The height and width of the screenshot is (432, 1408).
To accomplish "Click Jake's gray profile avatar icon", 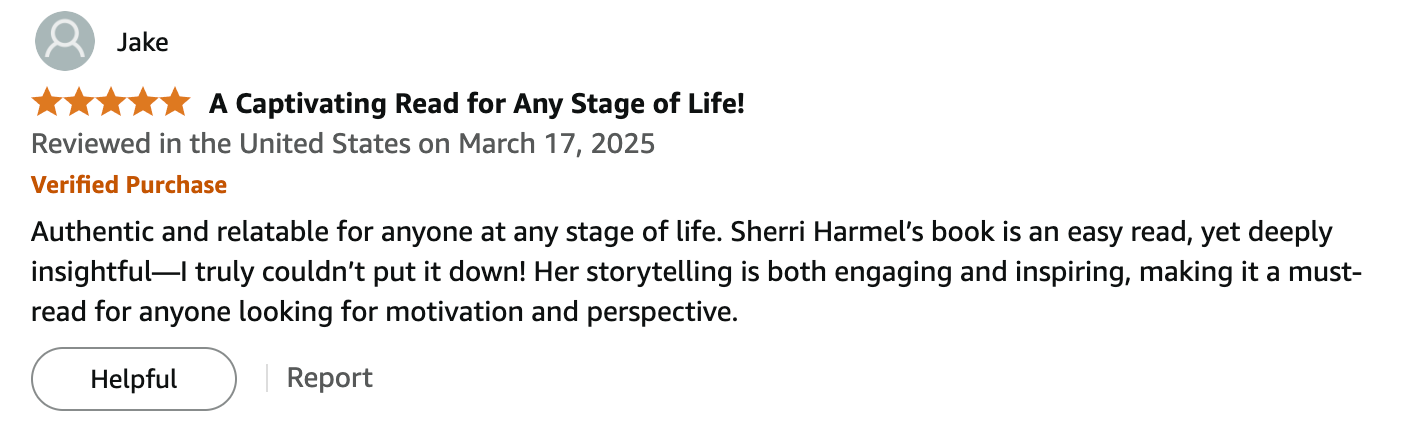I will [65, 40].
